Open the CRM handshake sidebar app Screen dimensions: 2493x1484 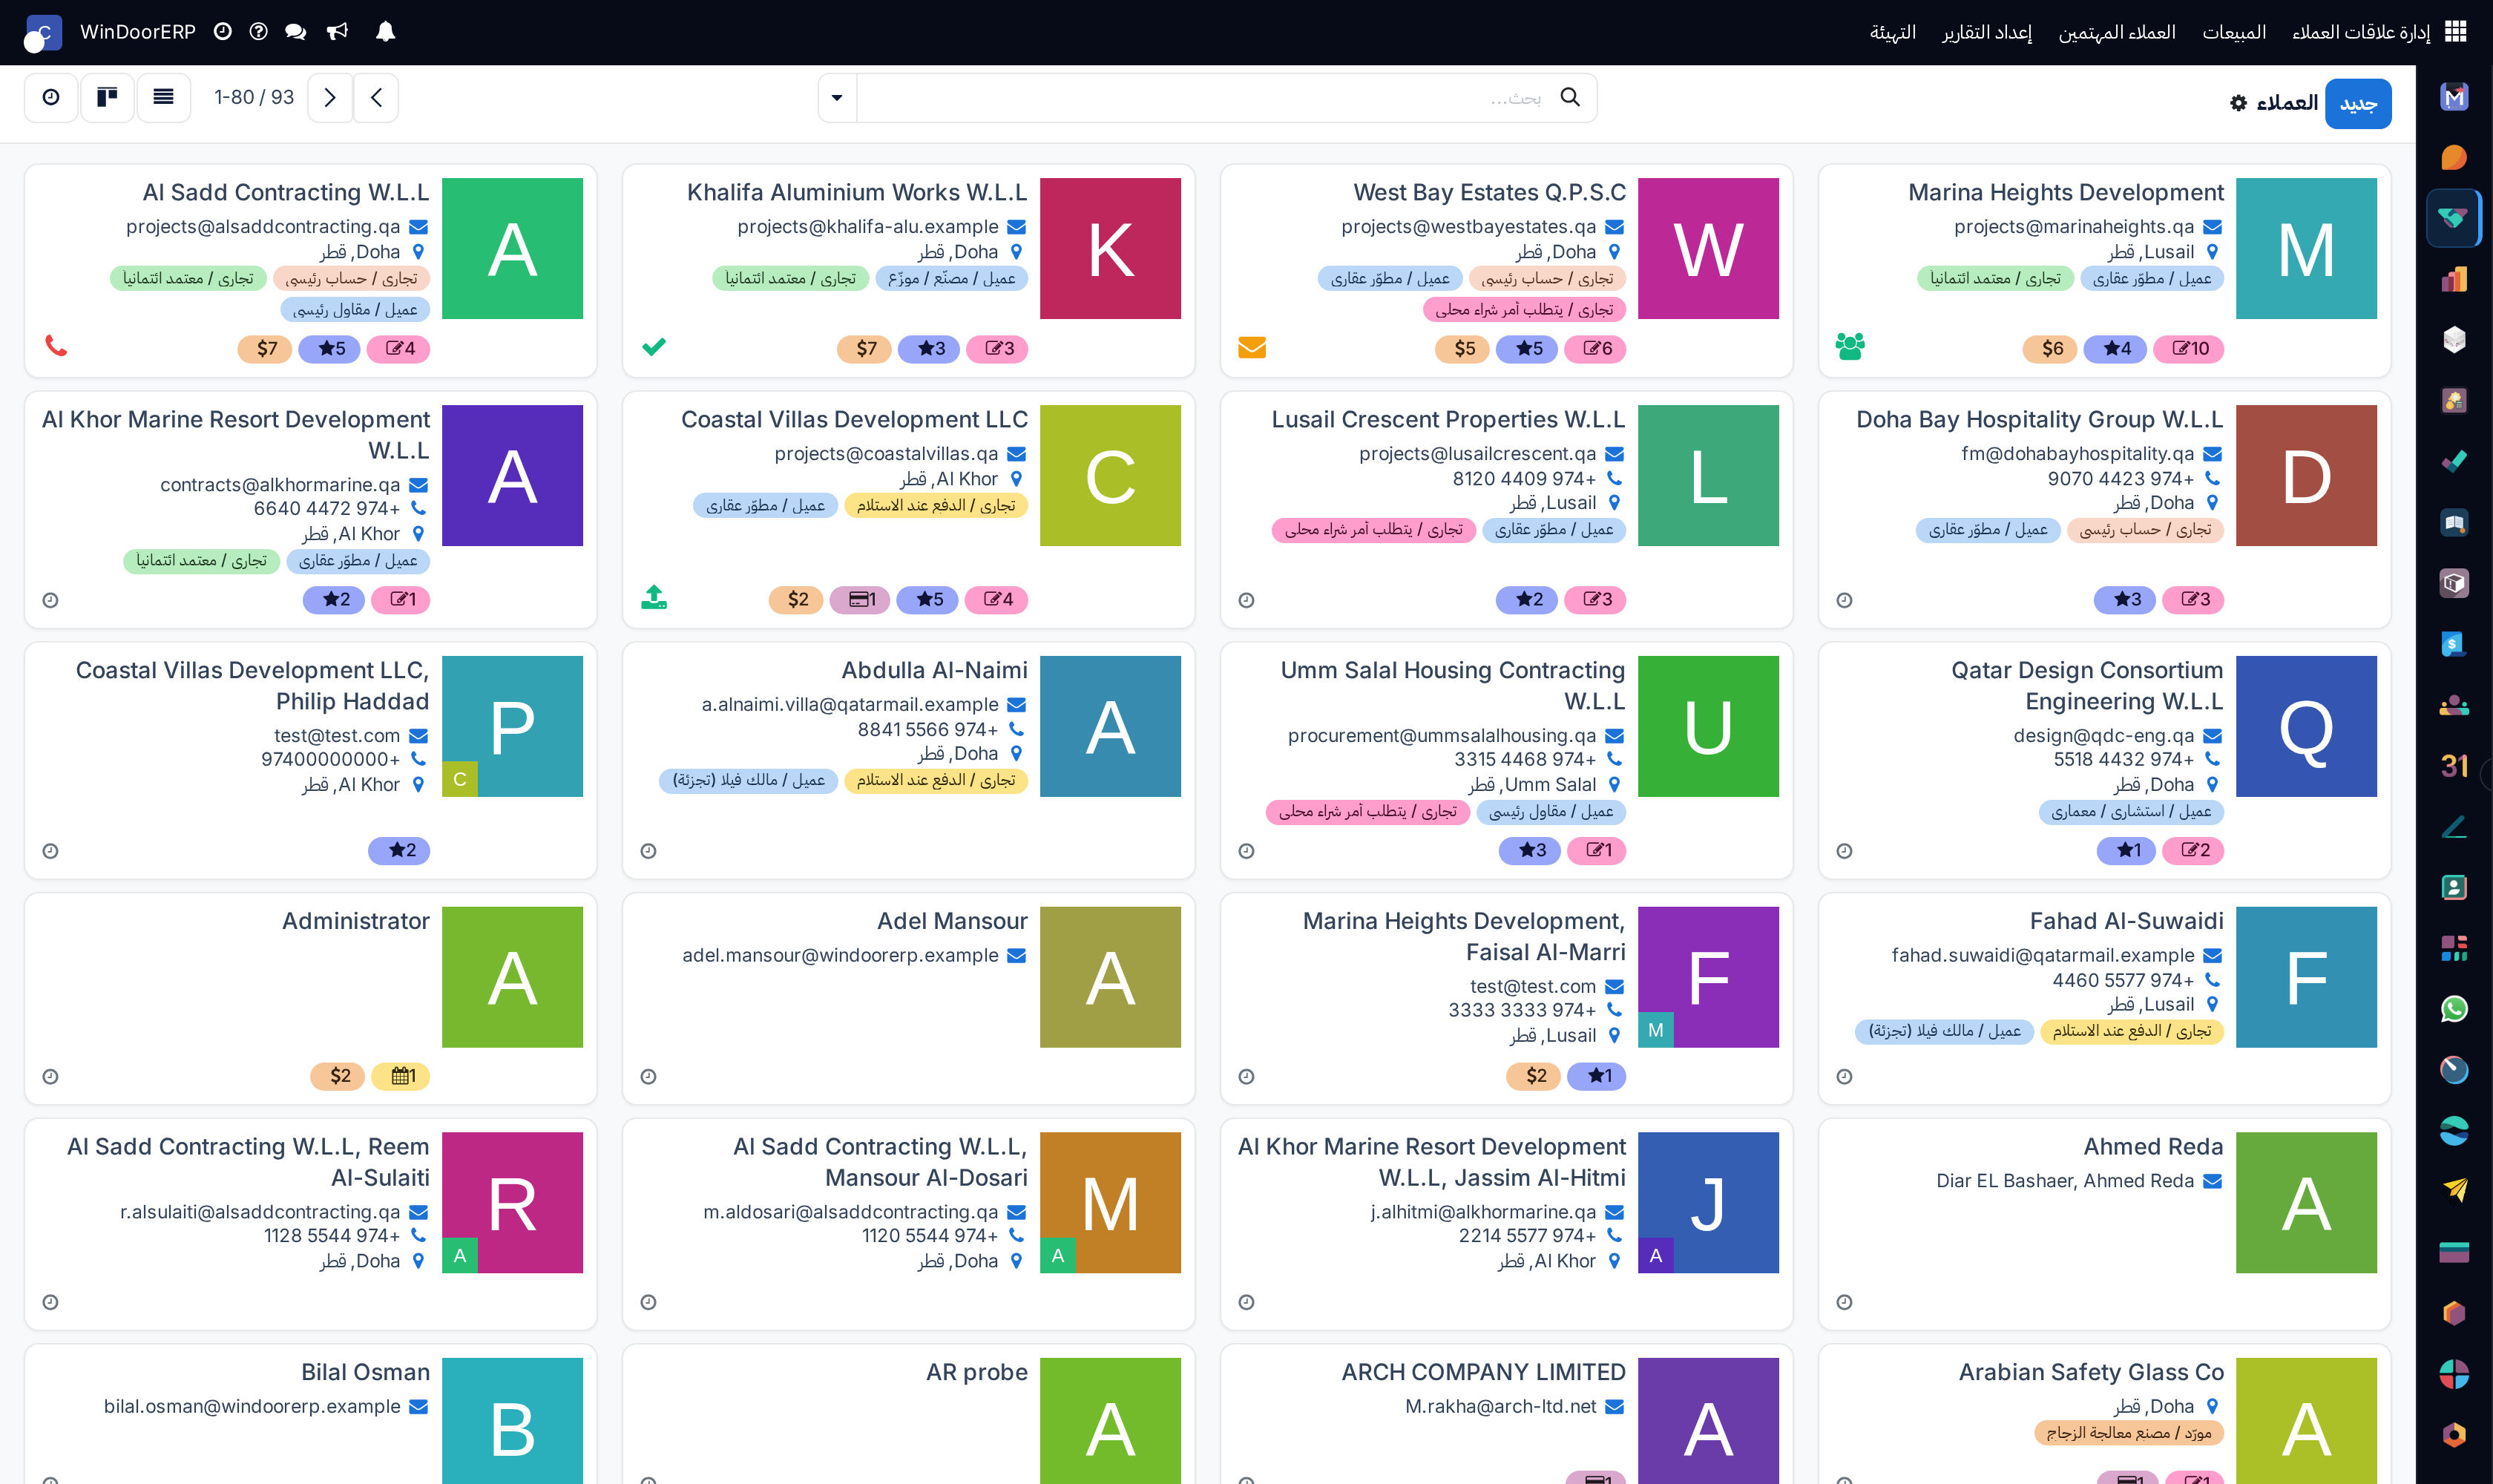point(2454,218)
